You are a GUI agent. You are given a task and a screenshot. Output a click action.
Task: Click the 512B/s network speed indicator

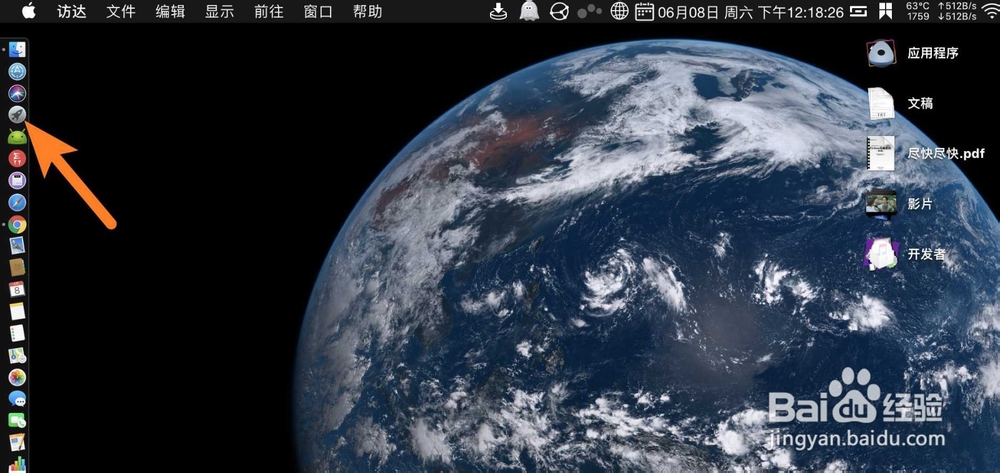point(958,11)
